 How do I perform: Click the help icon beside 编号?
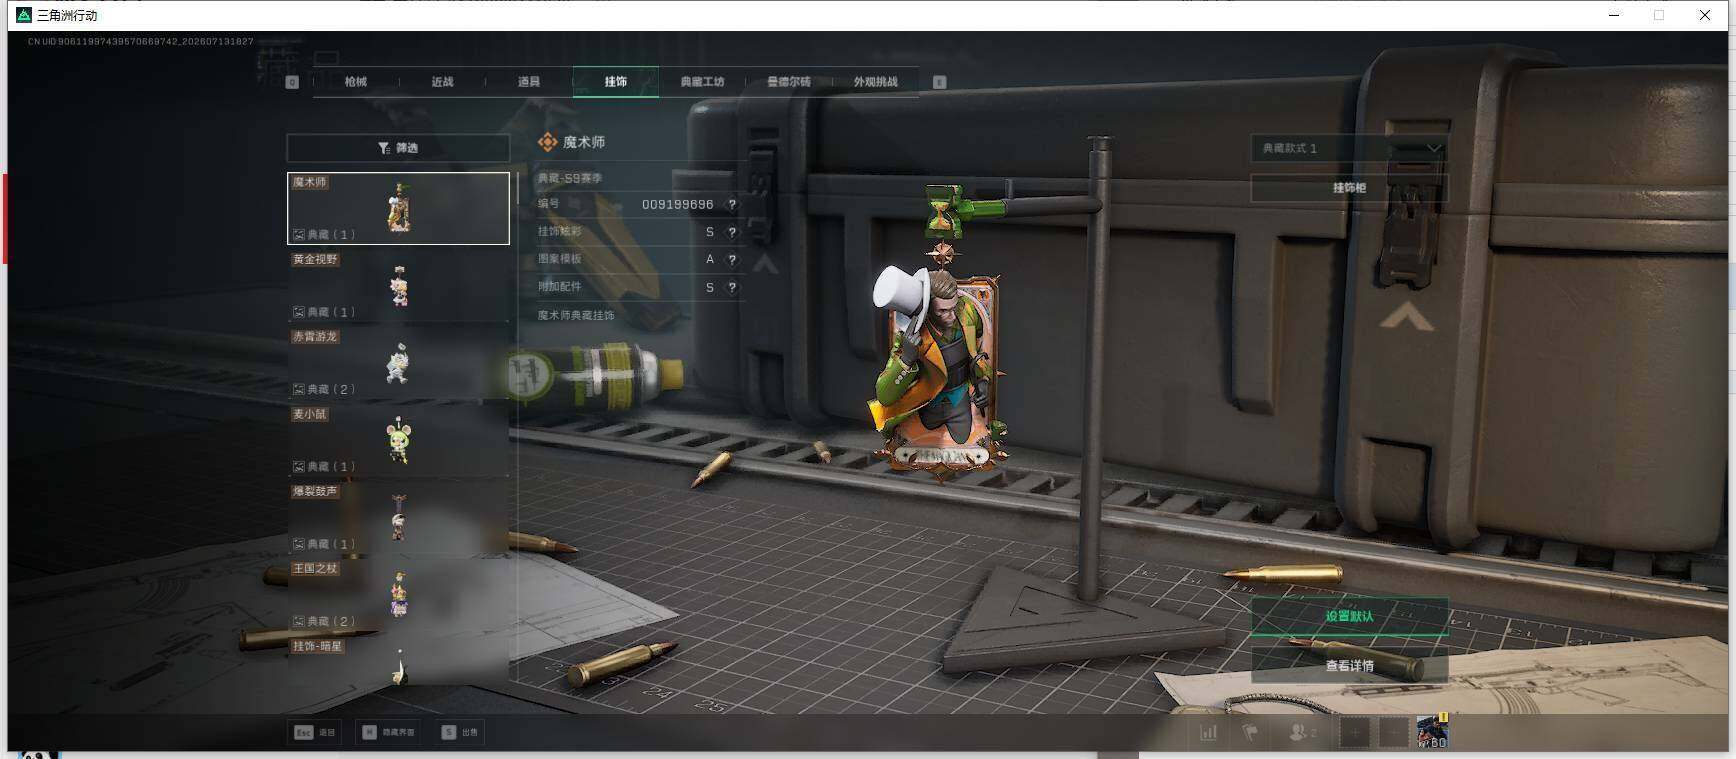click(x=732, y=204)
